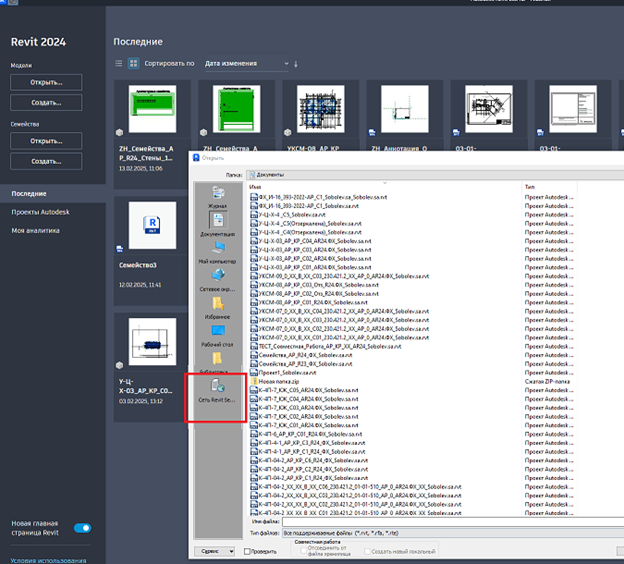The width and height of the screenshot is (624, 564).
Task: Click icon of Семейства_АР_R23_ФХ file
Action: pos(254,364)
